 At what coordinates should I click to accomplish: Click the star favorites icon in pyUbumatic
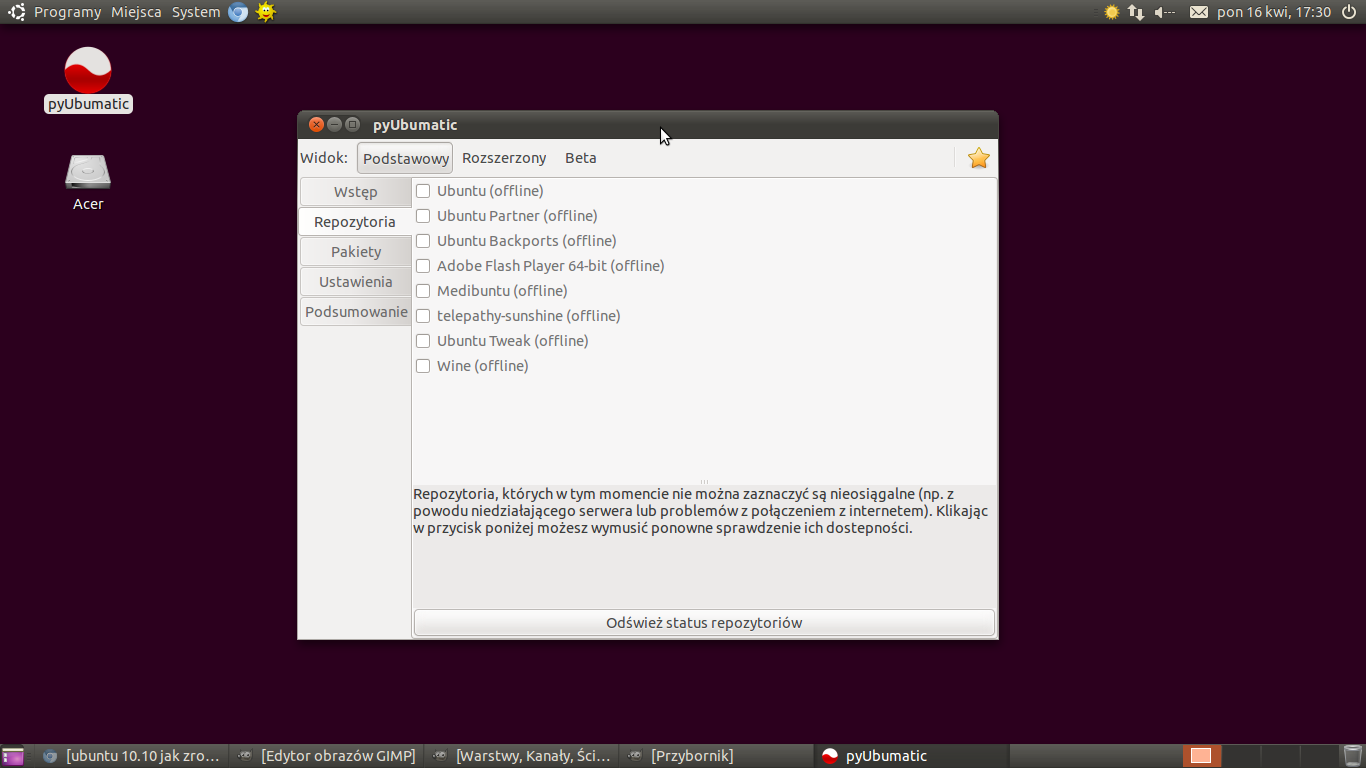(x=979, y=158)
